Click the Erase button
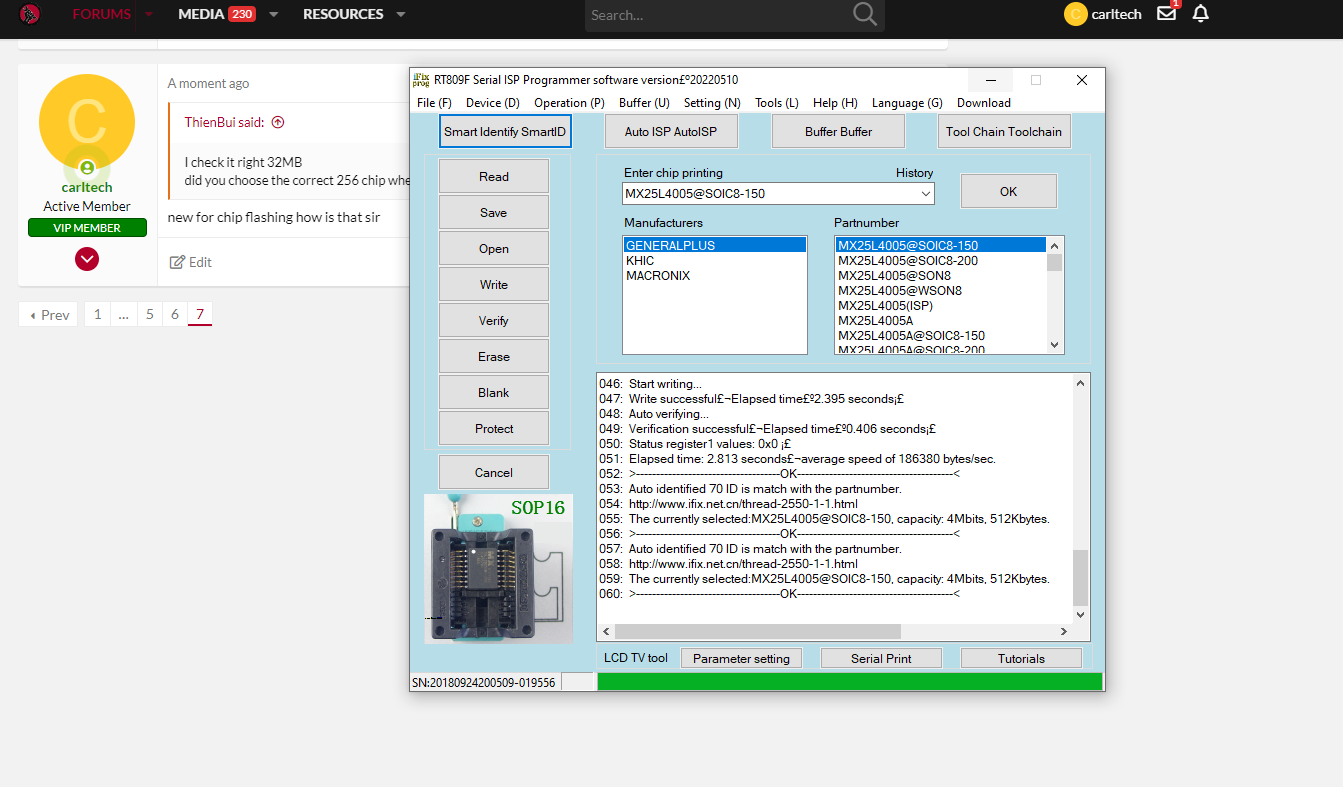 pos(494,356)
